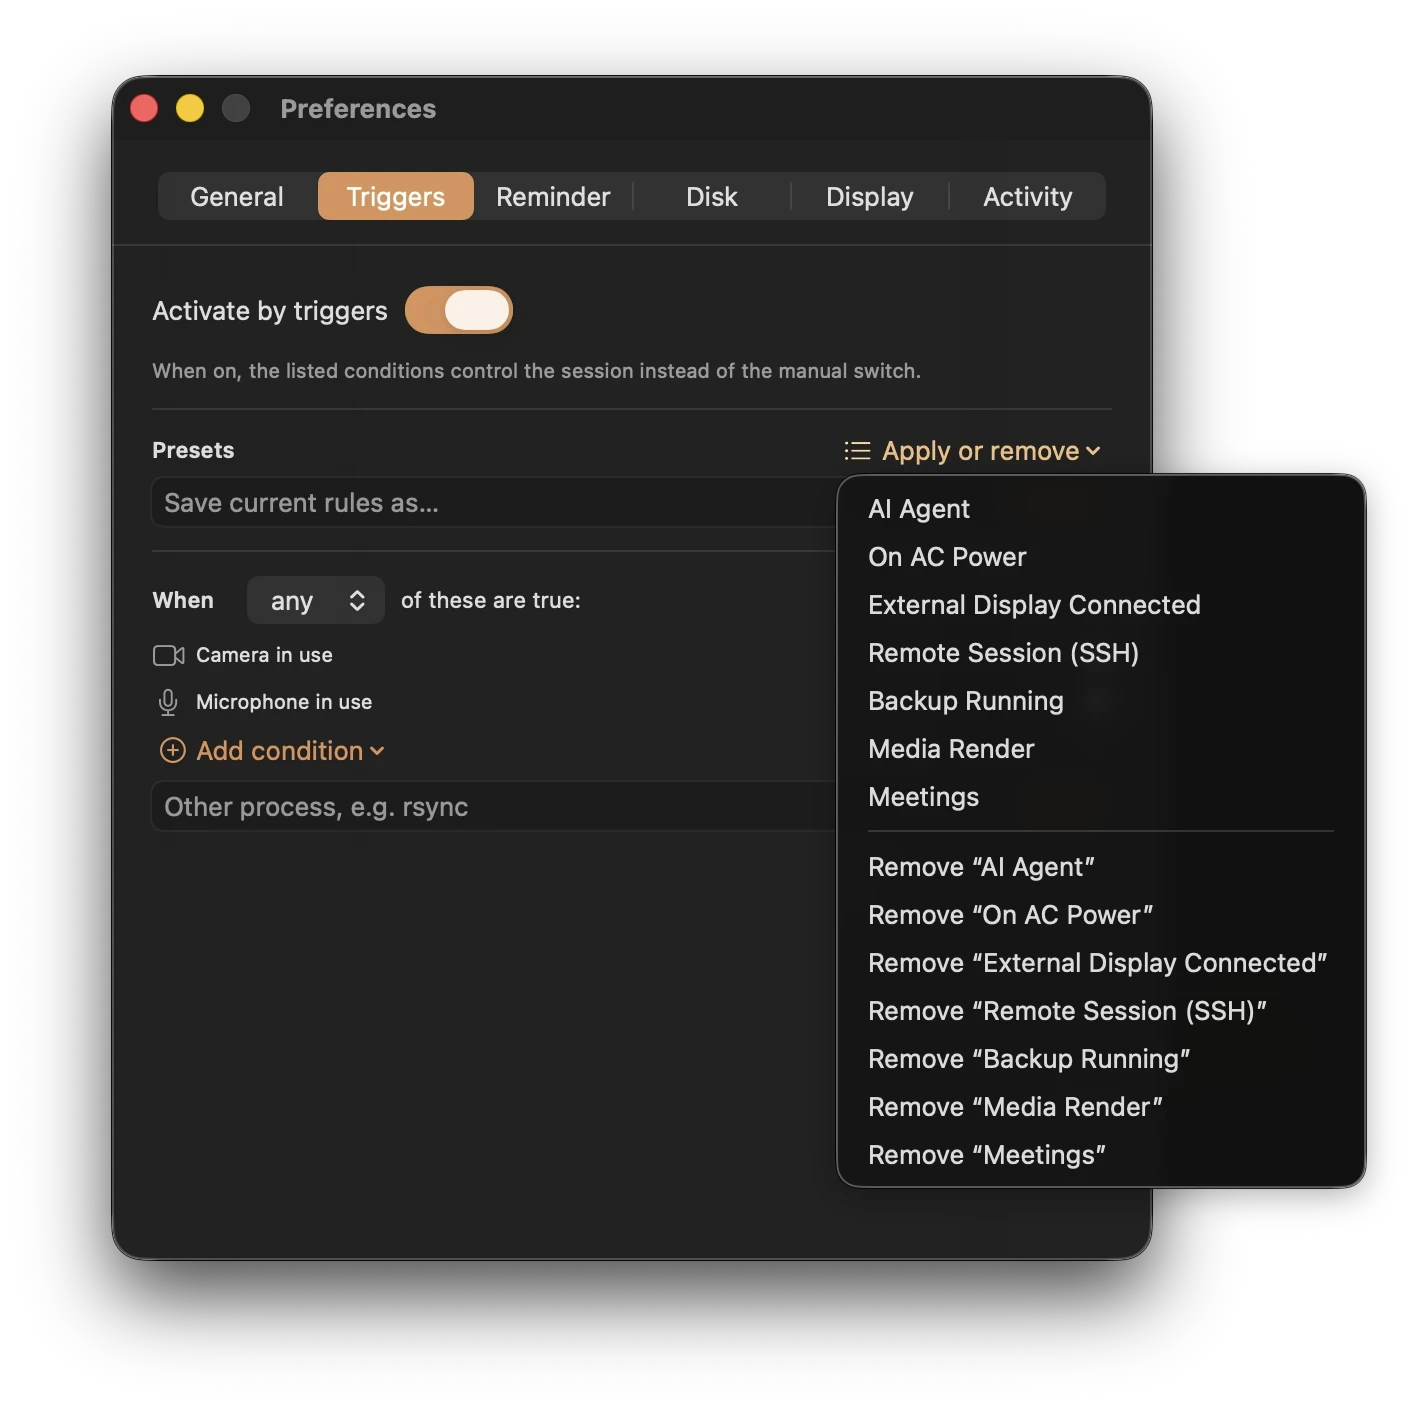Apply the Media Render preset
This screenshot has height=1408, width=1412.
pyautogui.click(x=1101, y=749)
